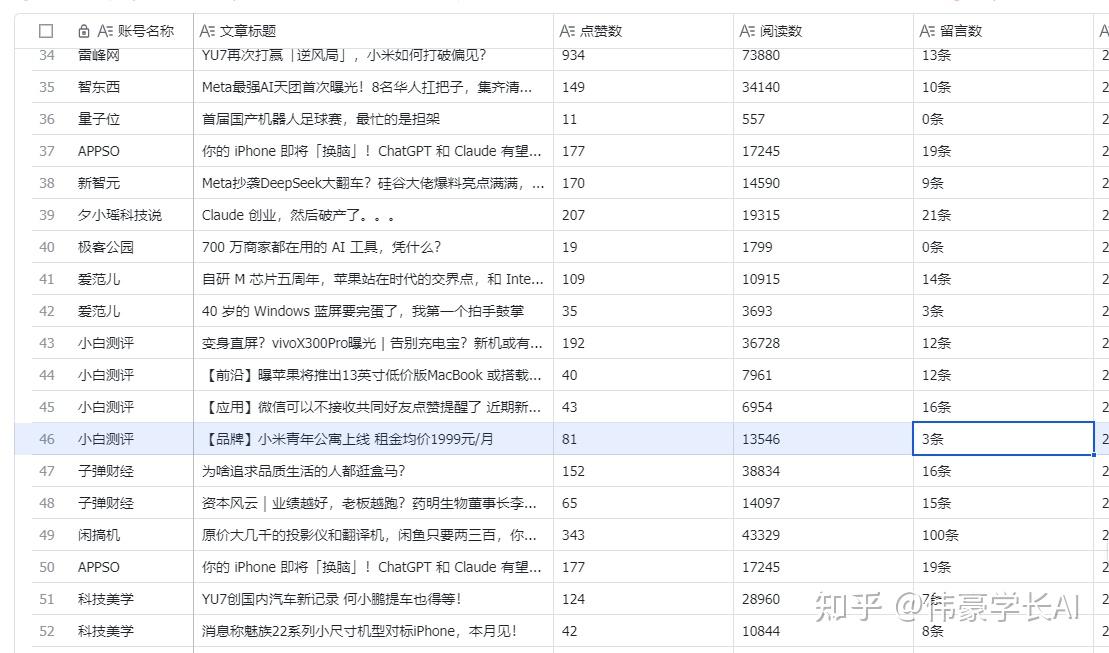The width and height of the screenshot is (1109, 653).
Task: Select the 阅读数 column header label
Action: coord(781,31)
